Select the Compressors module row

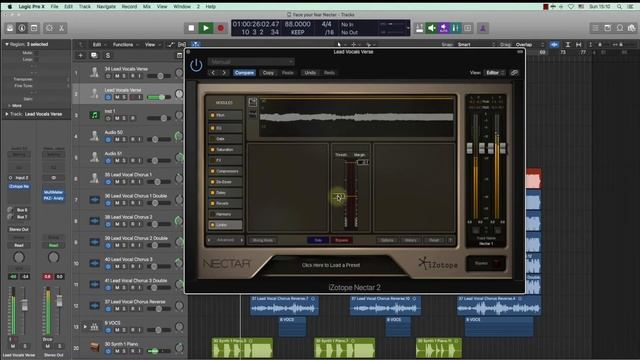tap(225, 171)
